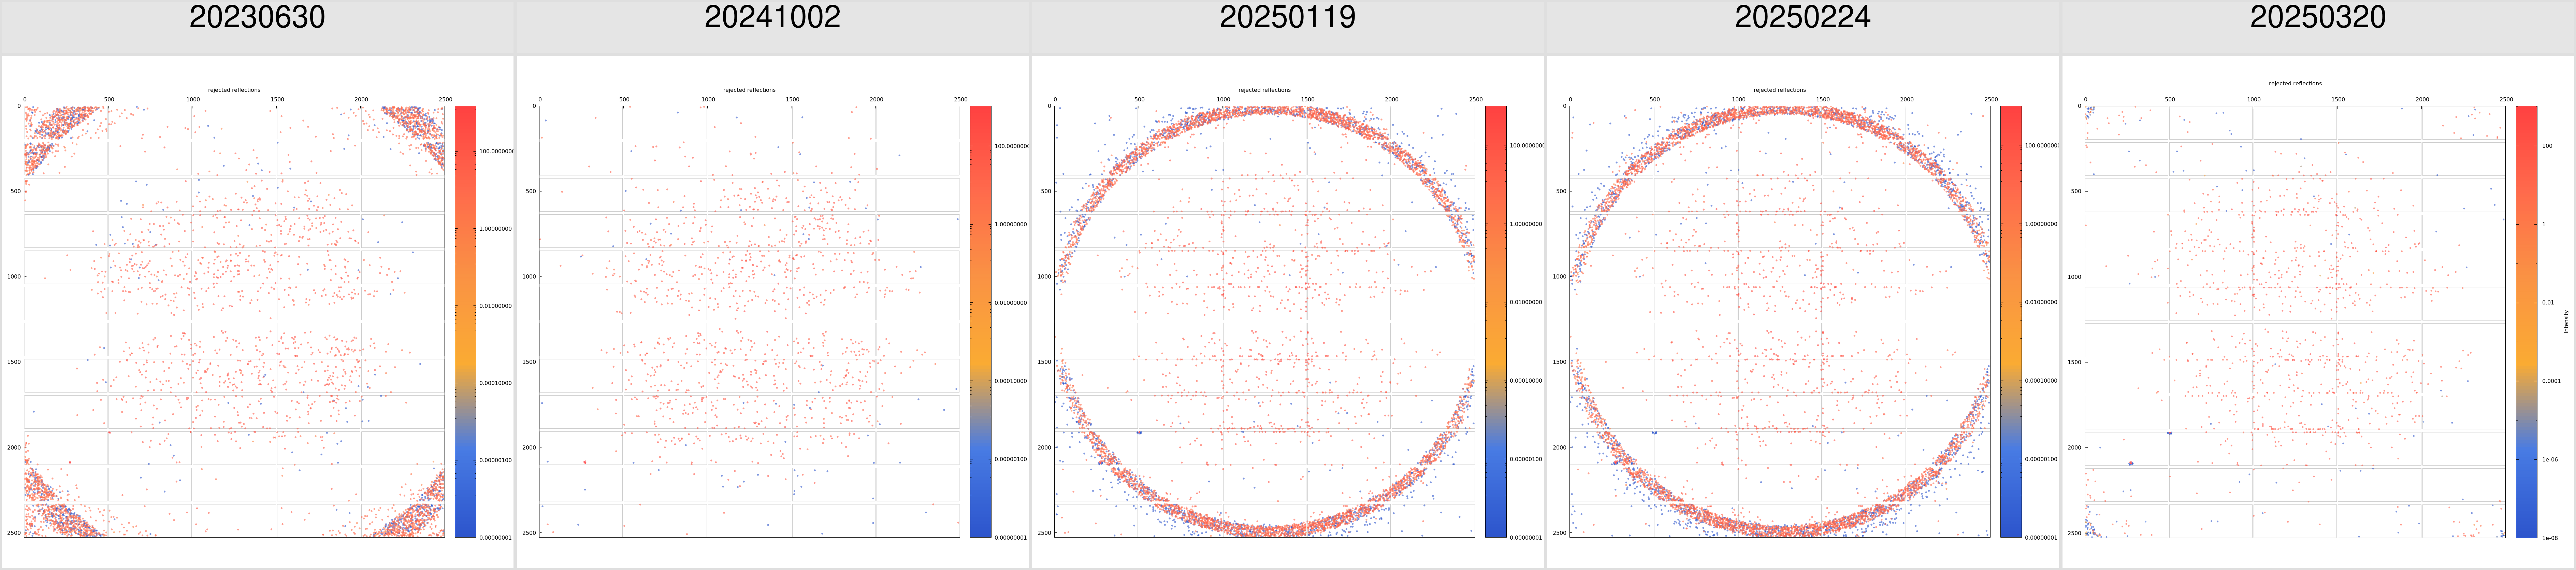Click the y-axis '2000' tick in 20250119 panel
The width and height of the screenshot is (2576, 570).
(x=1044, y=448)
